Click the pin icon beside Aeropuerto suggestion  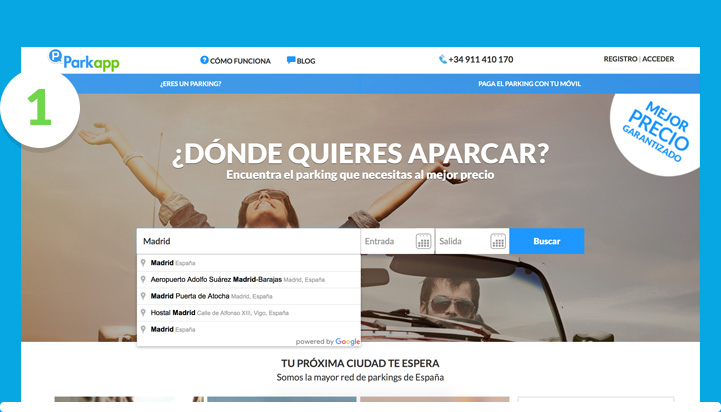(x=144, y=280)
